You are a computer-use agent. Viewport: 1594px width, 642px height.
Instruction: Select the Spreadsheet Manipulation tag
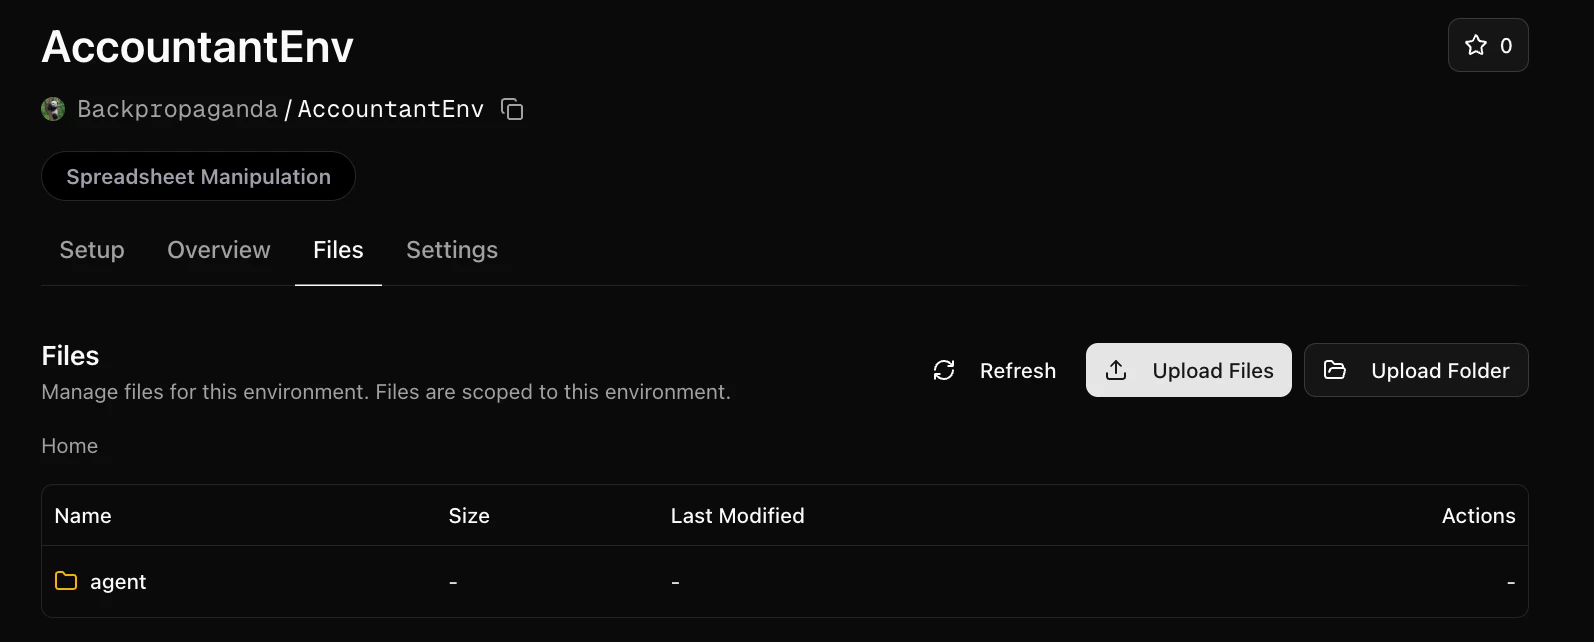tap(198, 176)
